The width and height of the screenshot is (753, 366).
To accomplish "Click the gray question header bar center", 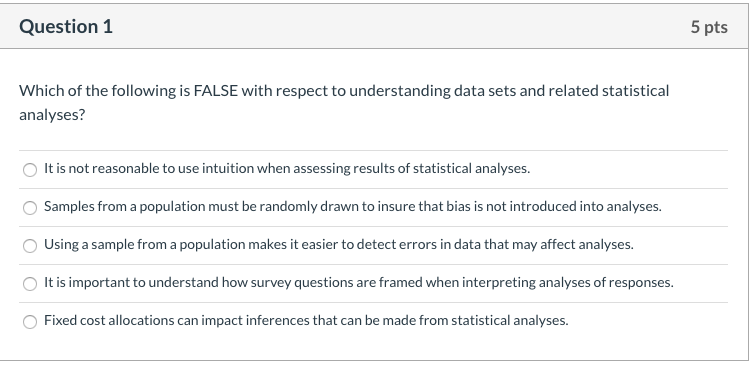I will pyautogui.click(x=374, y=26).
